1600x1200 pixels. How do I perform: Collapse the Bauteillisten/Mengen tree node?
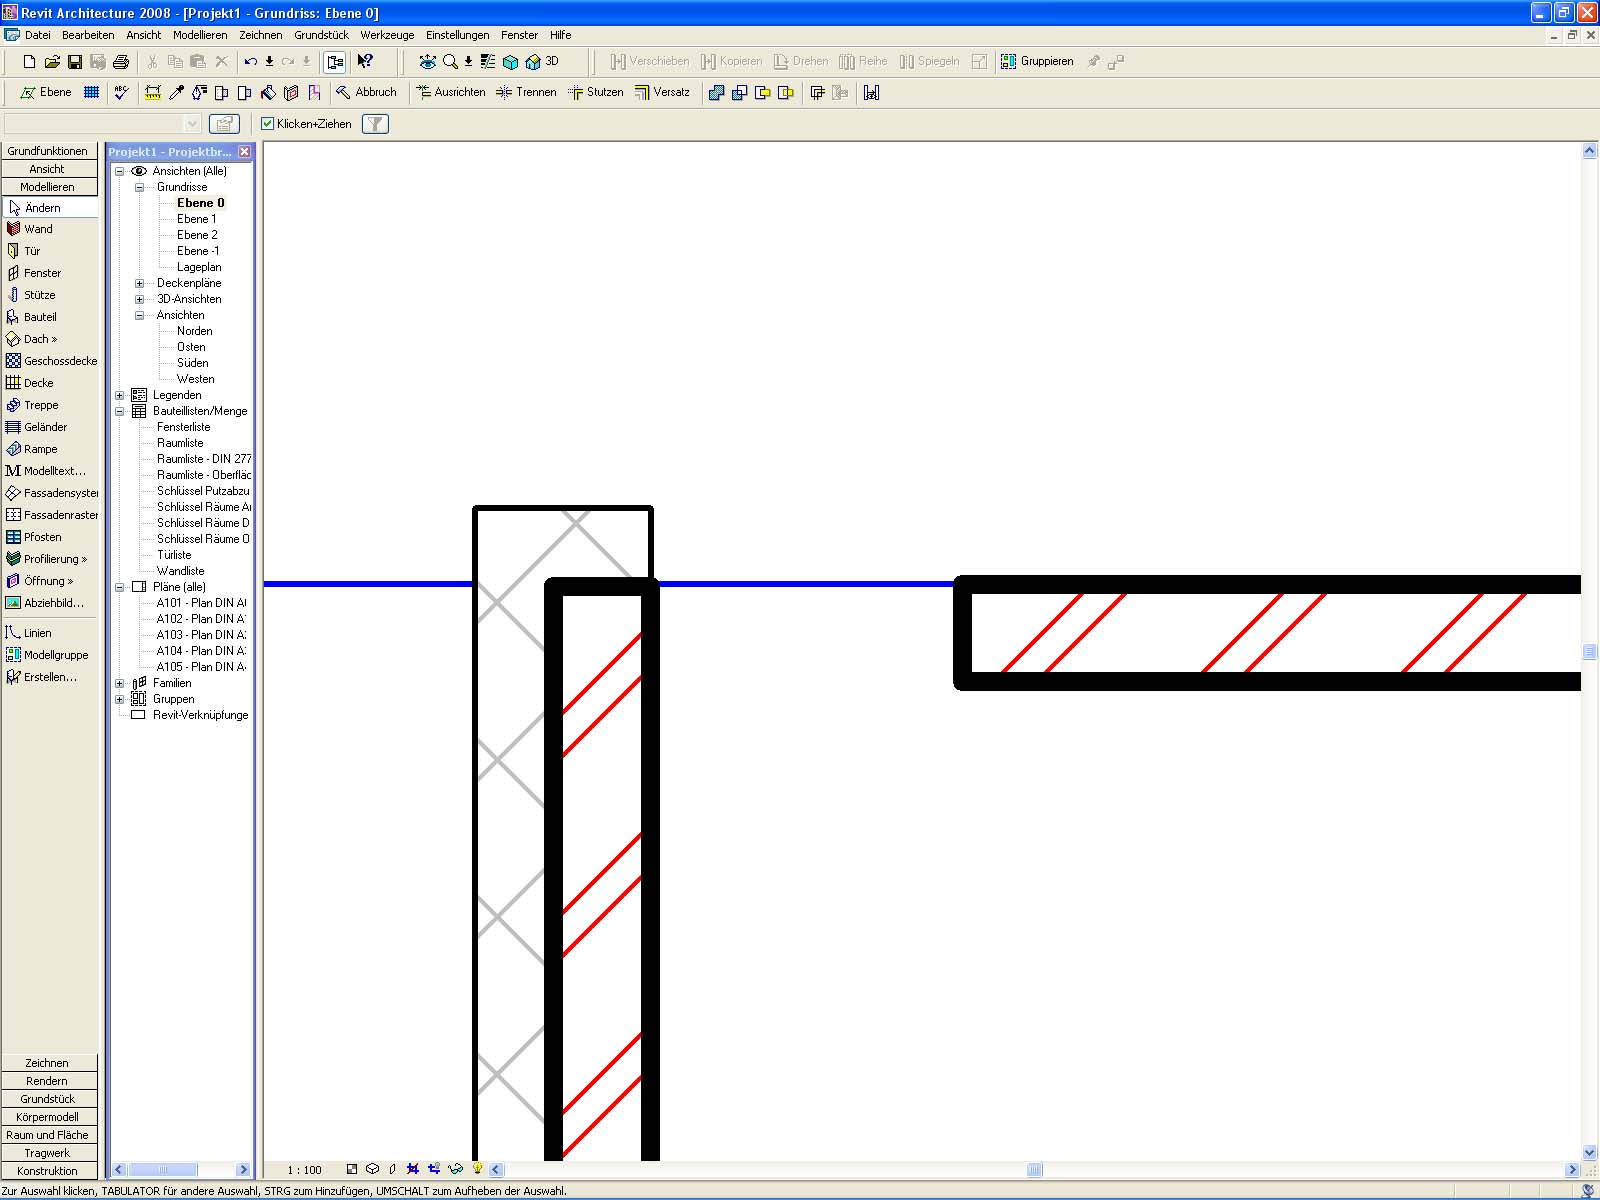tap(120, 411)
